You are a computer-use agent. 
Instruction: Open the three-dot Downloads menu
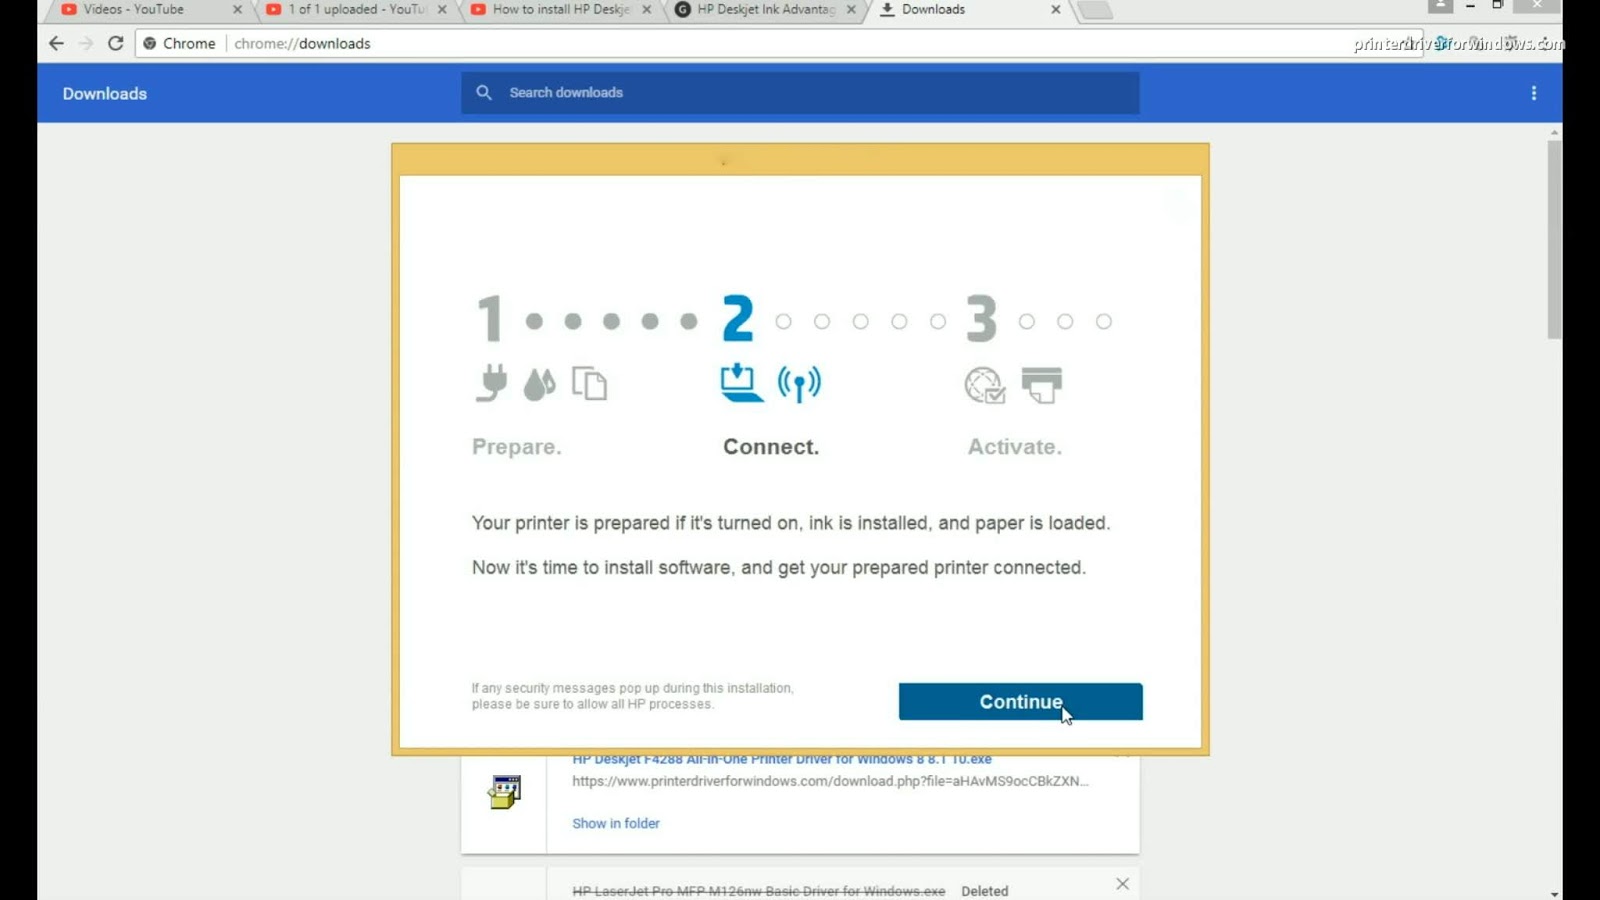pyautogui.click(x=1533, y=93)
